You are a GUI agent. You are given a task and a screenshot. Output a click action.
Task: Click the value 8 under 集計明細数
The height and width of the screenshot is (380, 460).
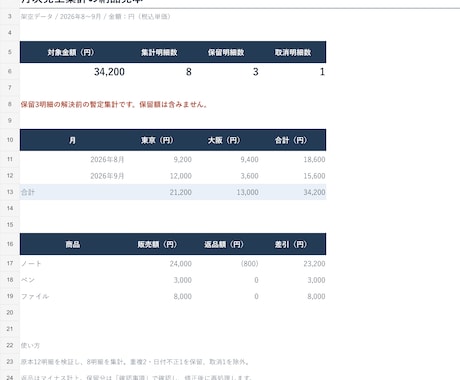tap(189, 72)
